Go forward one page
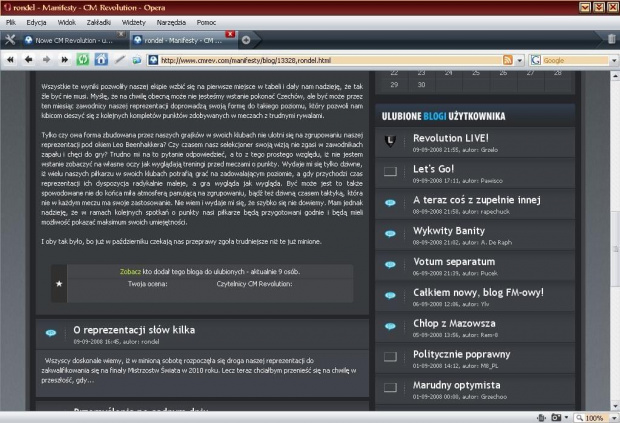Image resolution: width=620 pixels, height=423 pixels. tap(47, 60)
